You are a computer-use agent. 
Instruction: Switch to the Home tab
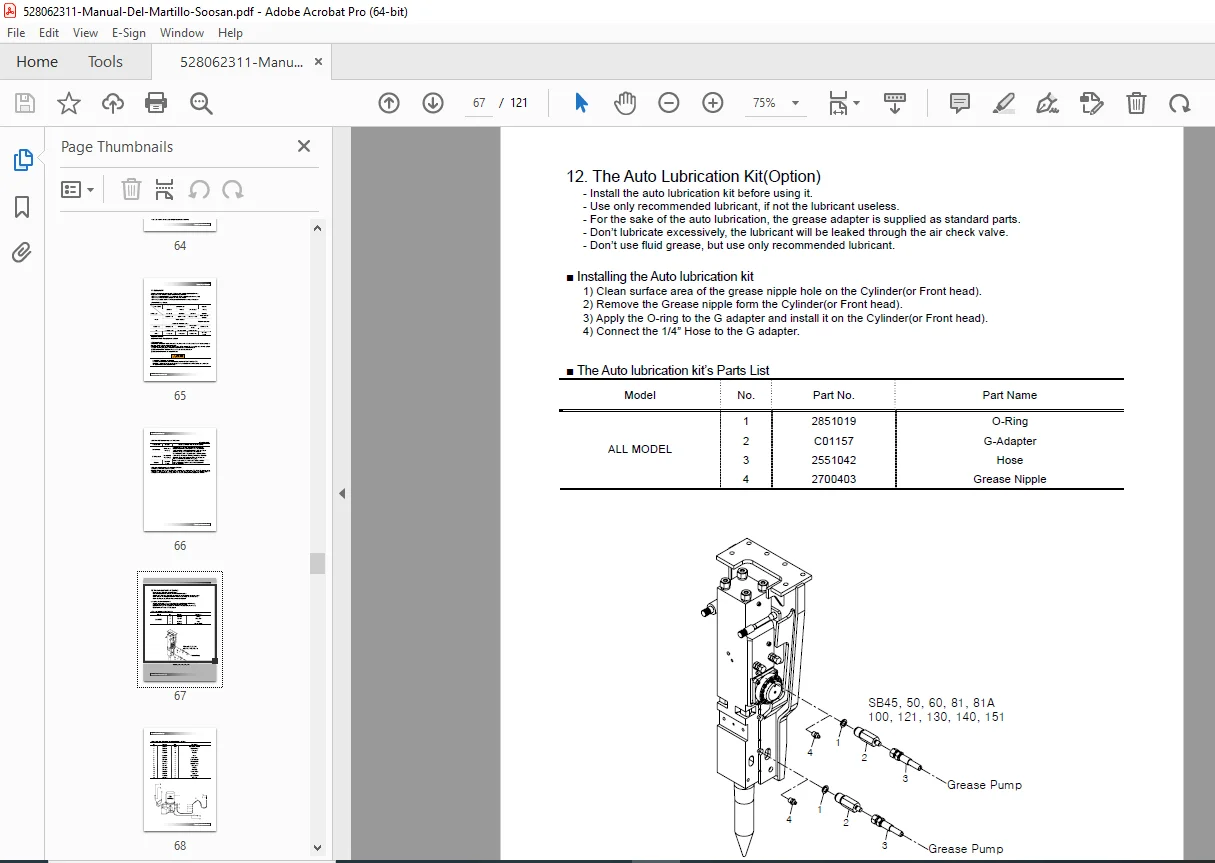pyautogui.click(x=37, y=62)
